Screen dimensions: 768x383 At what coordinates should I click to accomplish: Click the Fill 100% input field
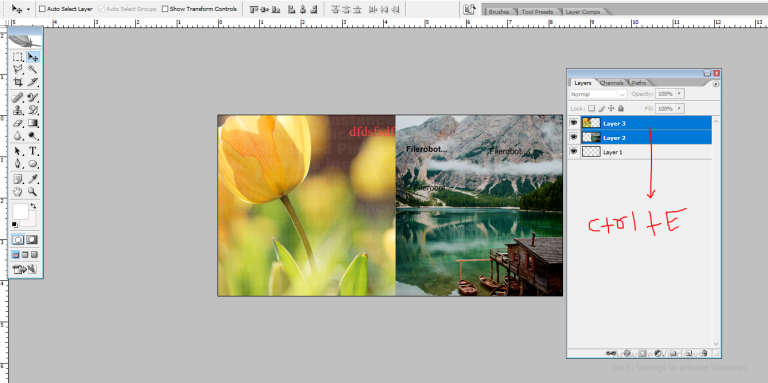665,108
